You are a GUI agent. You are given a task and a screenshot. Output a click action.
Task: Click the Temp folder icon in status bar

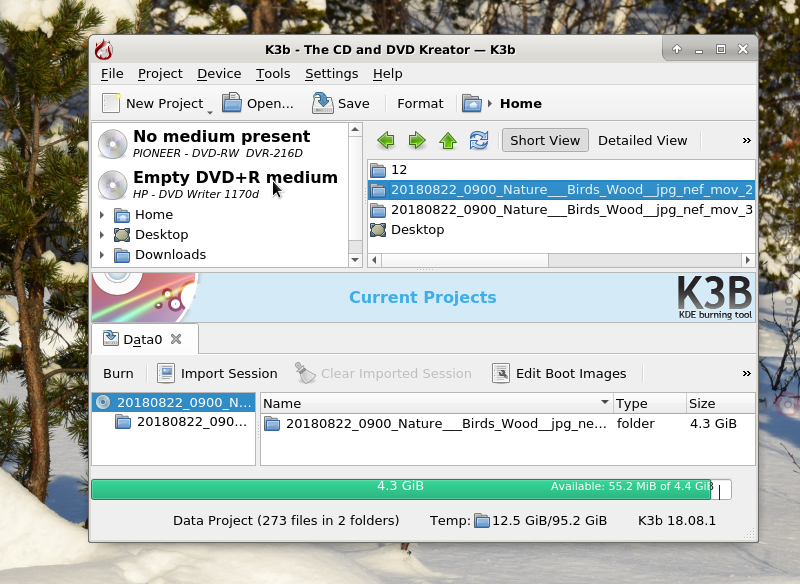(482, 521)
